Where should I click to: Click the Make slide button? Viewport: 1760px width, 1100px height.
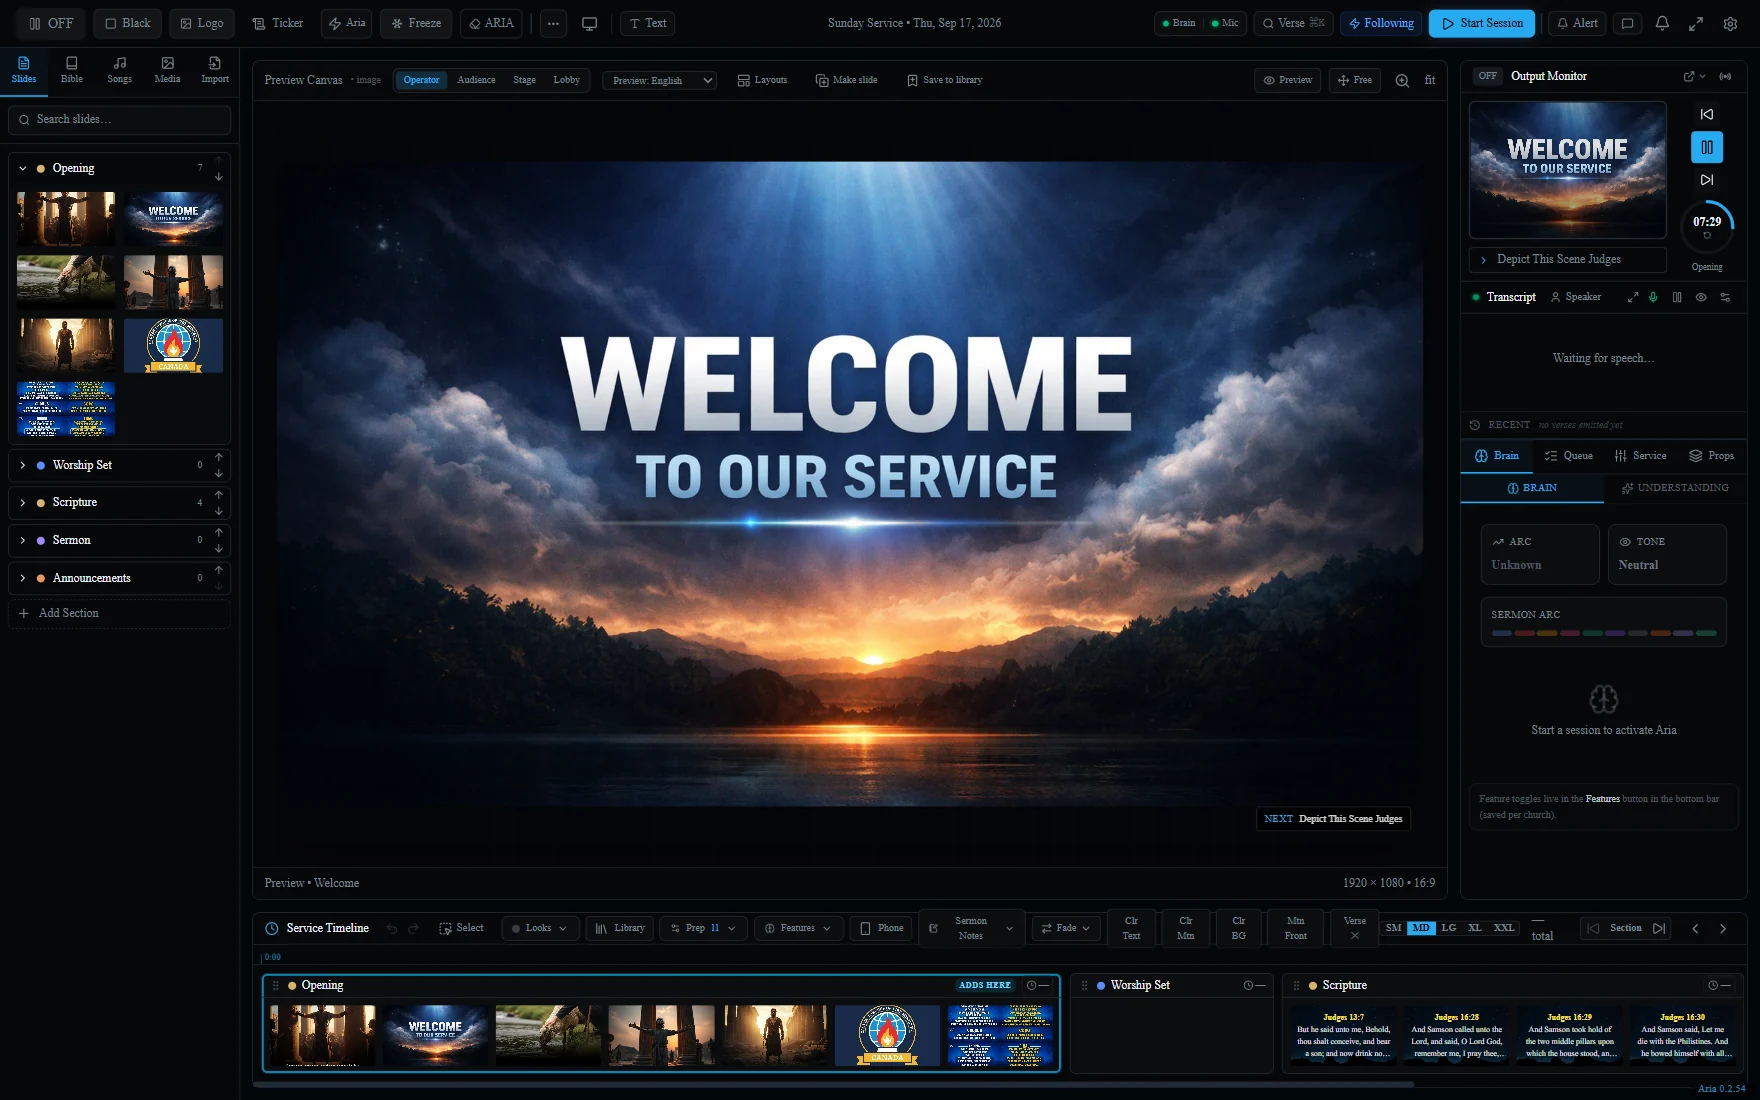click(x=846, y=80)
